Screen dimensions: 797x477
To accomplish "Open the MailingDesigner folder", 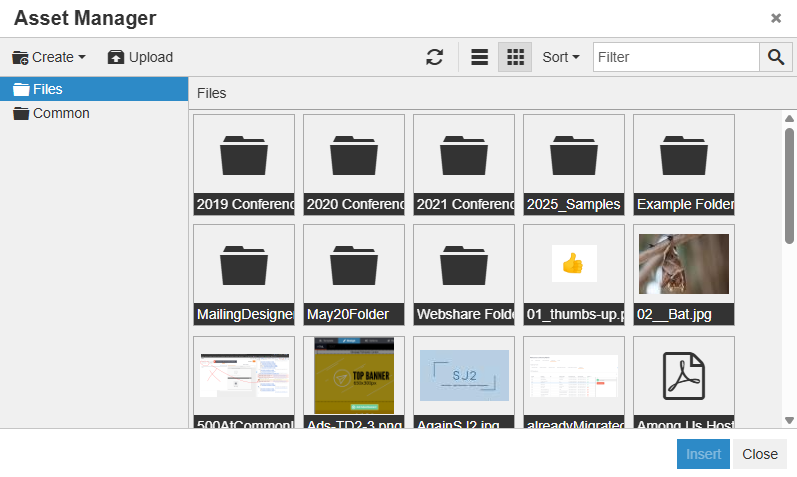I will [x=244, y=265].
